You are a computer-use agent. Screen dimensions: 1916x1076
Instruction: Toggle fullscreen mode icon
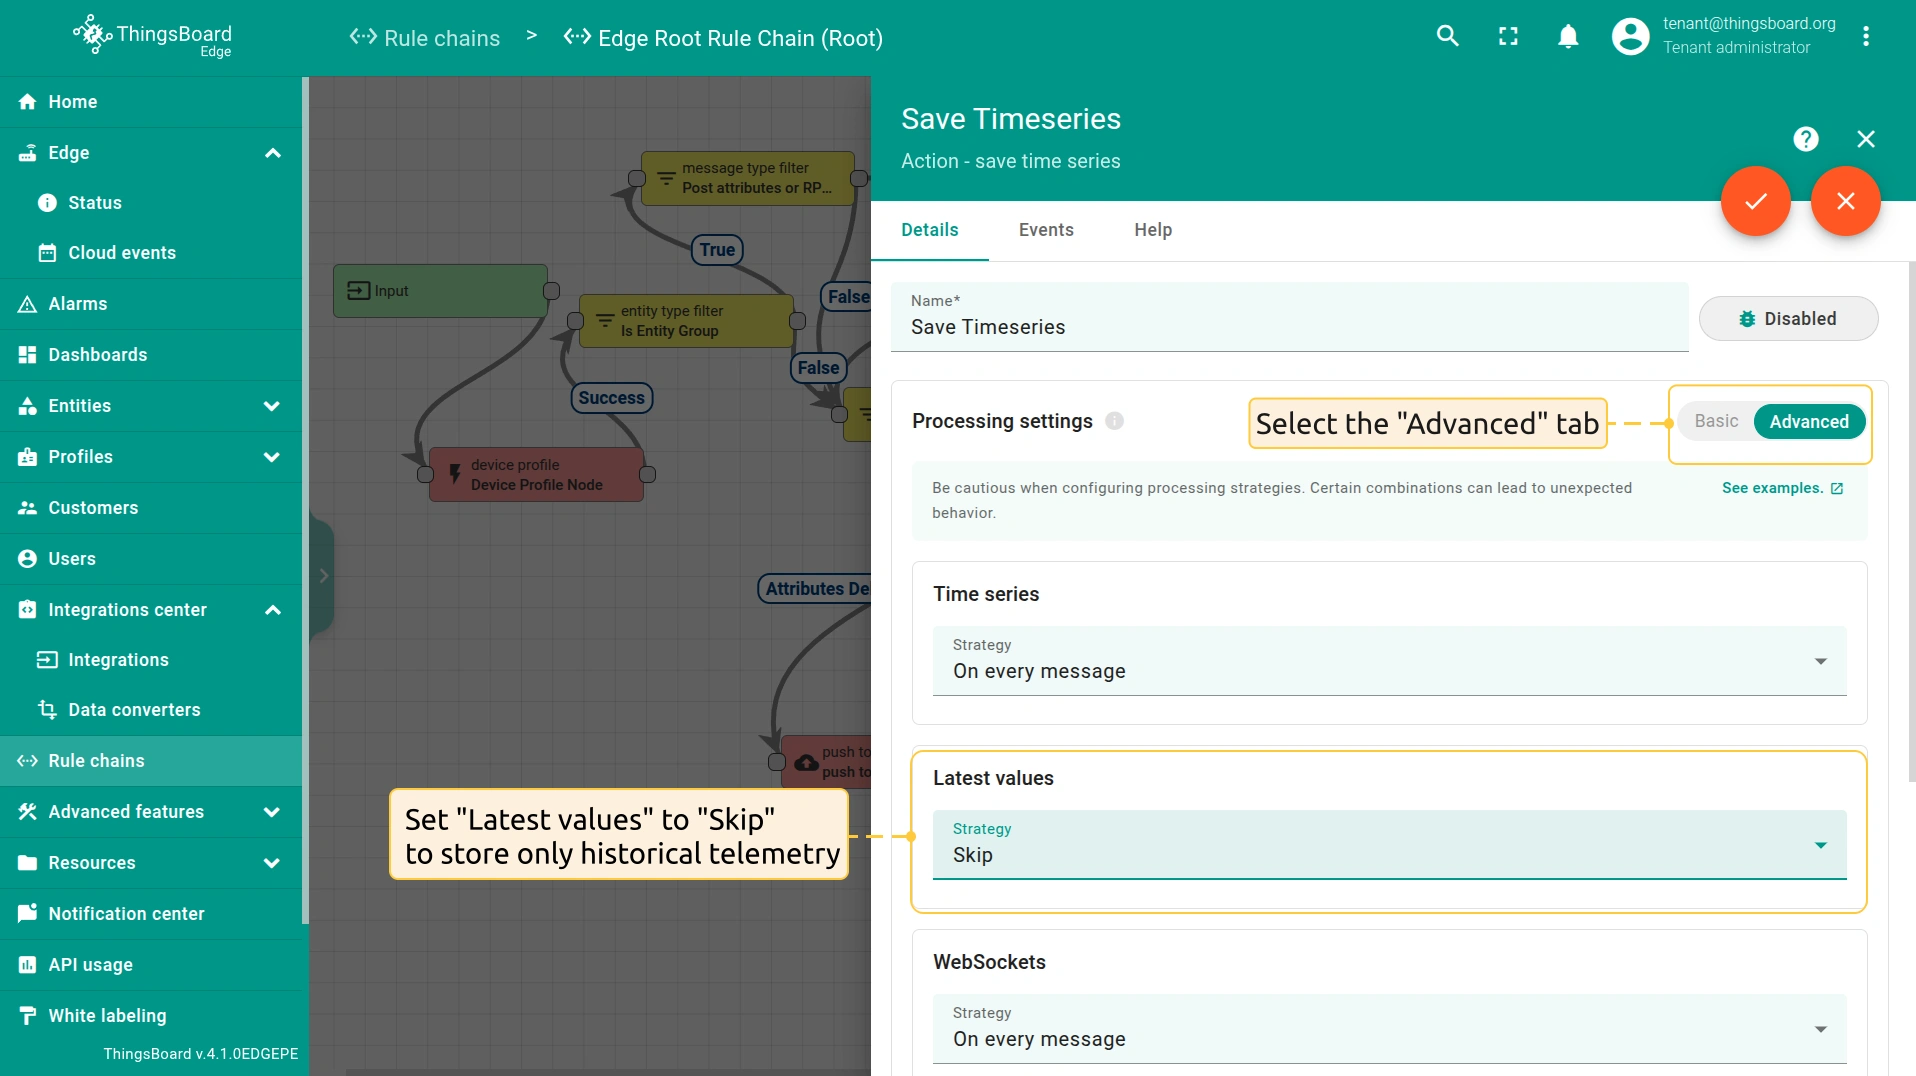(x=1508, y=37)
